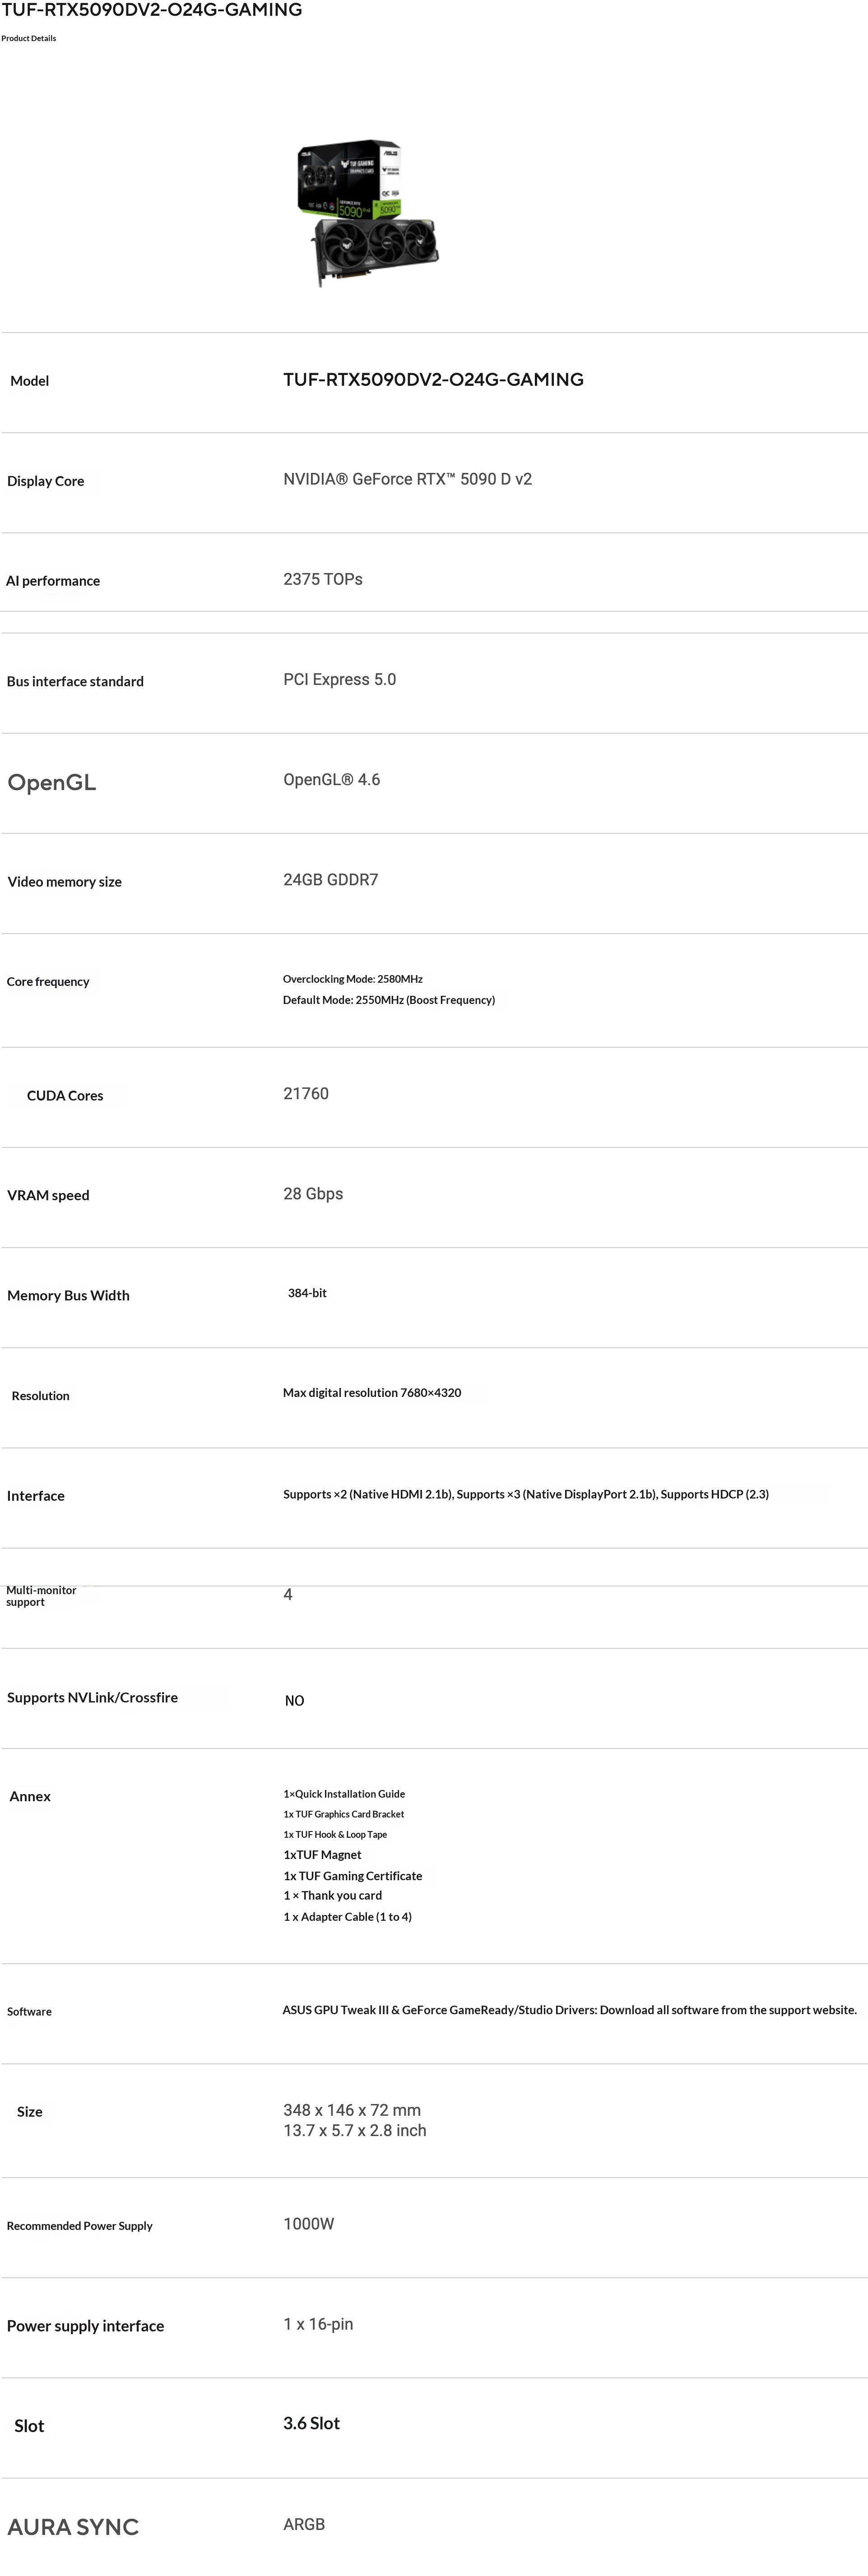Click the 1000W recommended power supply value
Image resolution: width=868 pixels, height=2576 pixels.
pyautogui.click(x=308, y=2224)
